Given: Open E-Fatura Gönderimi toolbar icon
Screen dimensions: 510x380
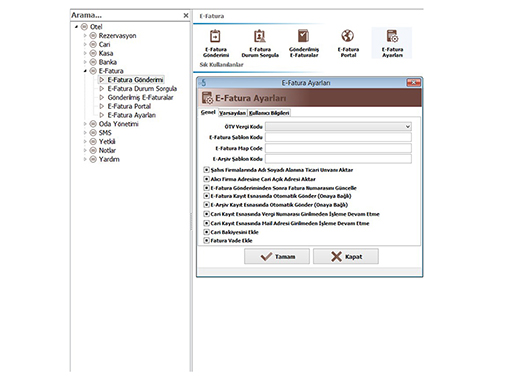Looking at the screenshot, I should (215, 43).
